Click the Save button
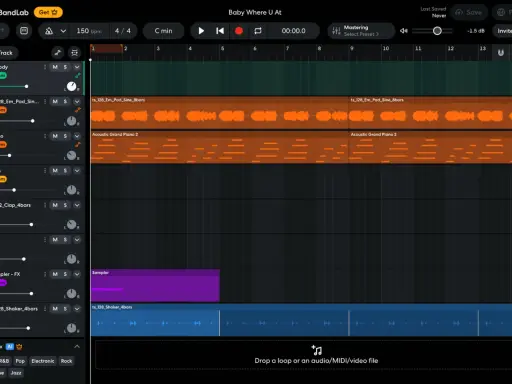This screenshot has height=384, width=512. point(469,12)
